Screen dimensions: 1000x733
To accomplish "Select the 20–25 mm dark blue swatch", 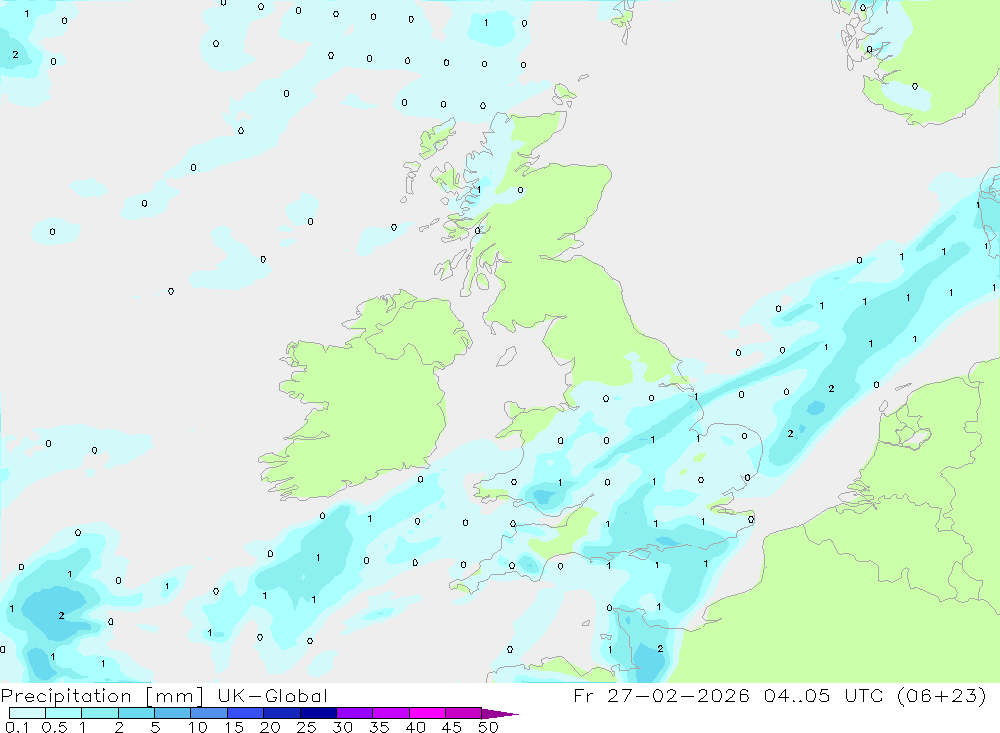I will pyautogui.click(x=282, y=713).
